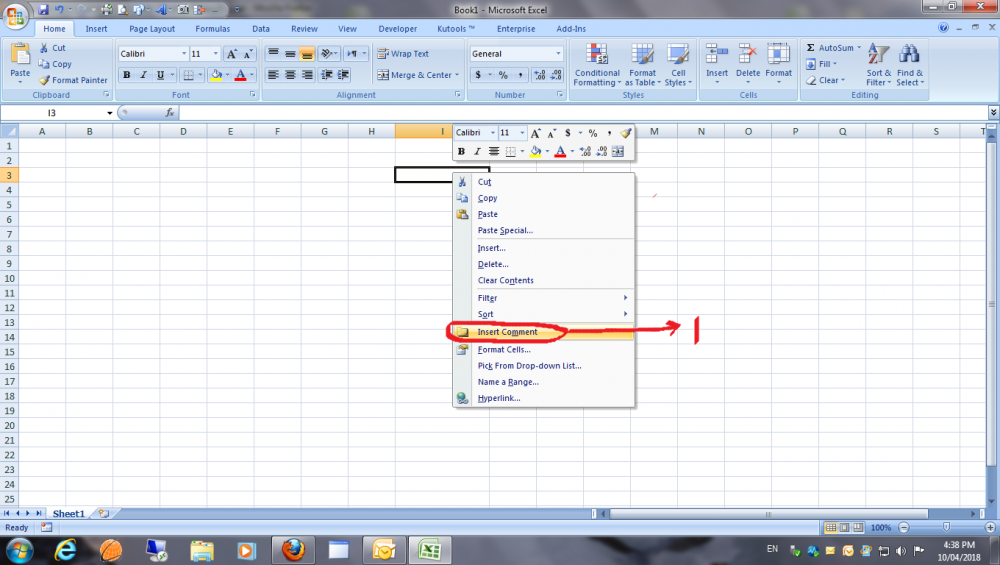1000x565 pixels.
Task: Expand the AutoSum dropdown arrow
Action: (859, 48)
